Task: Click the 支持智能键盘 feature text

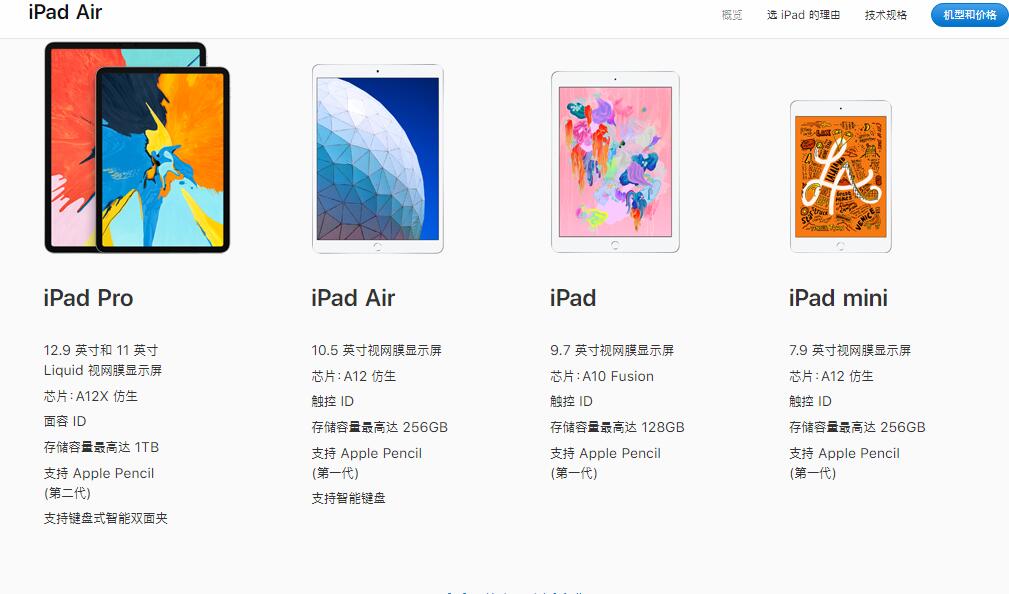Action: tap(348, 497)
